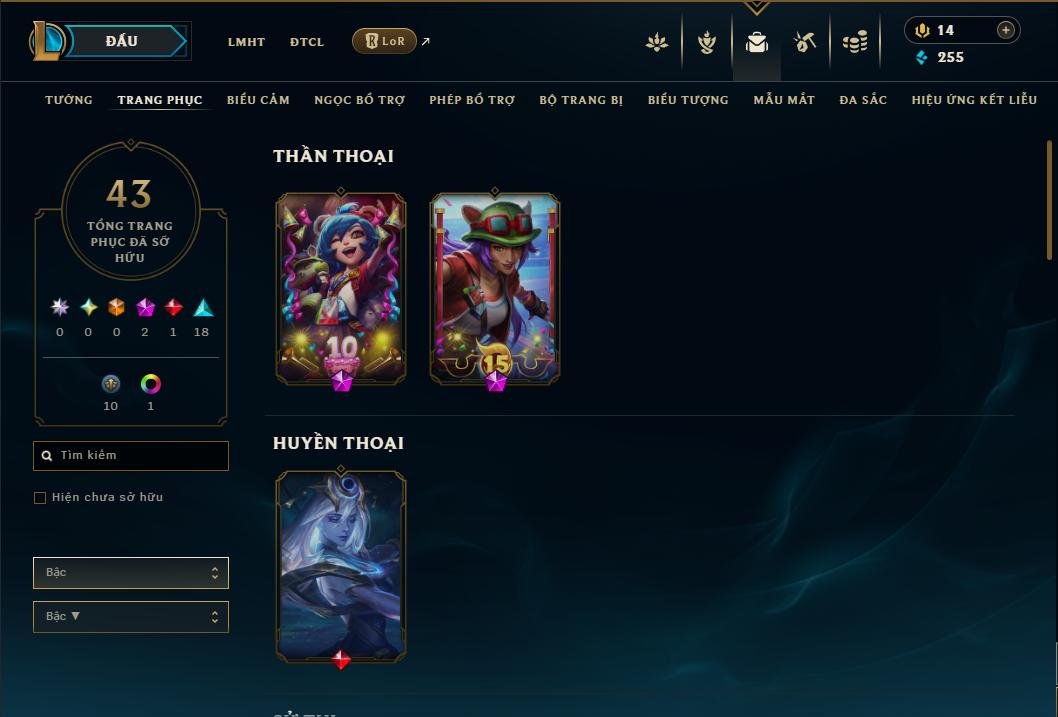Open the Store coins icon
Viewport: 1058px width, 717px height.
coord(855,42)
